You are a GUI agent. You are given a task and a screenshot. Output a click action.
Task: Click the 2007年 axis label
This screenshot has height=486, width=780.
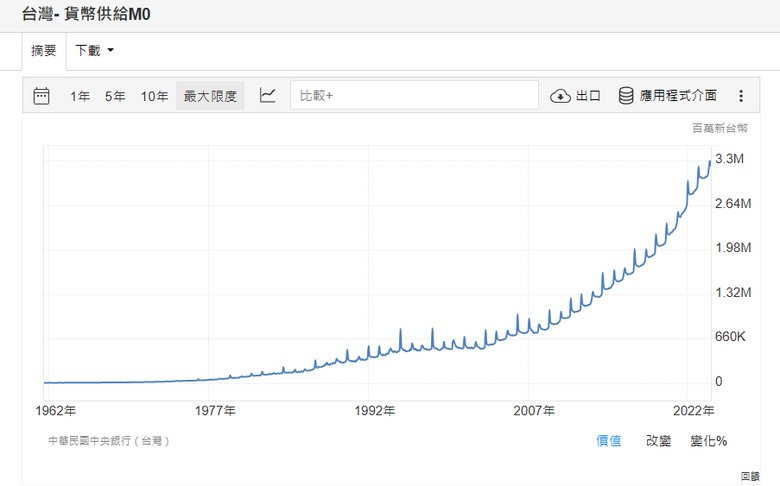point(534,411)
